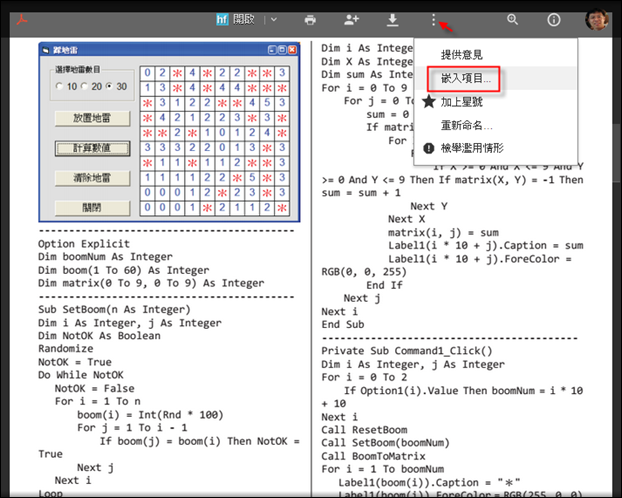Click the add-person share icon
The image size is (622, 498).
[x=351, y=19]
